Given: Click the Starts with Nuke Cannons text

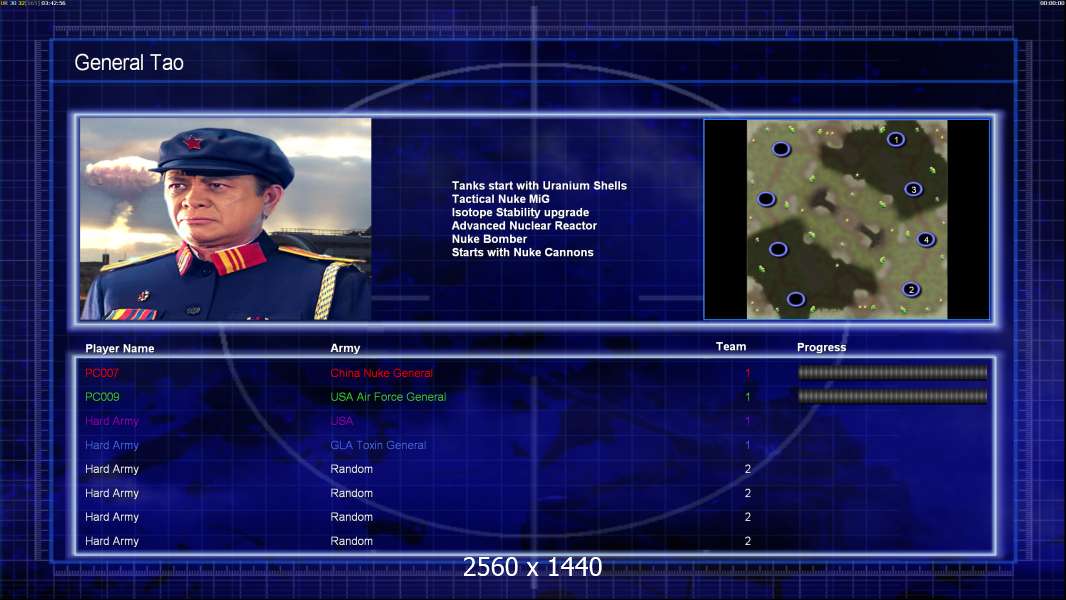Looking at the screenshot, I should click(522, 252).
